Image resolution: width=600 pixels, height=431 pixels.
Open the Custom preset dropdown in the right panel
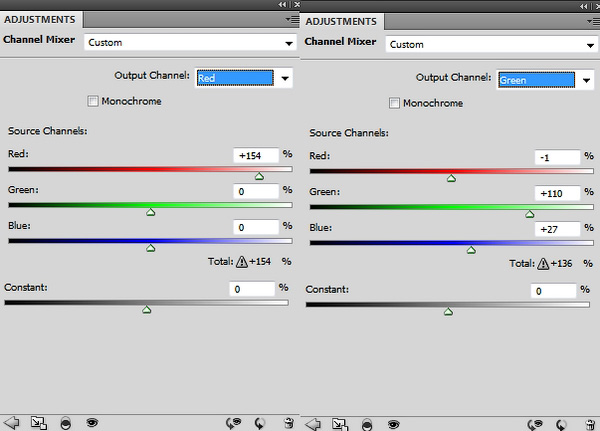pyautogui.click(x=492, y=44)
